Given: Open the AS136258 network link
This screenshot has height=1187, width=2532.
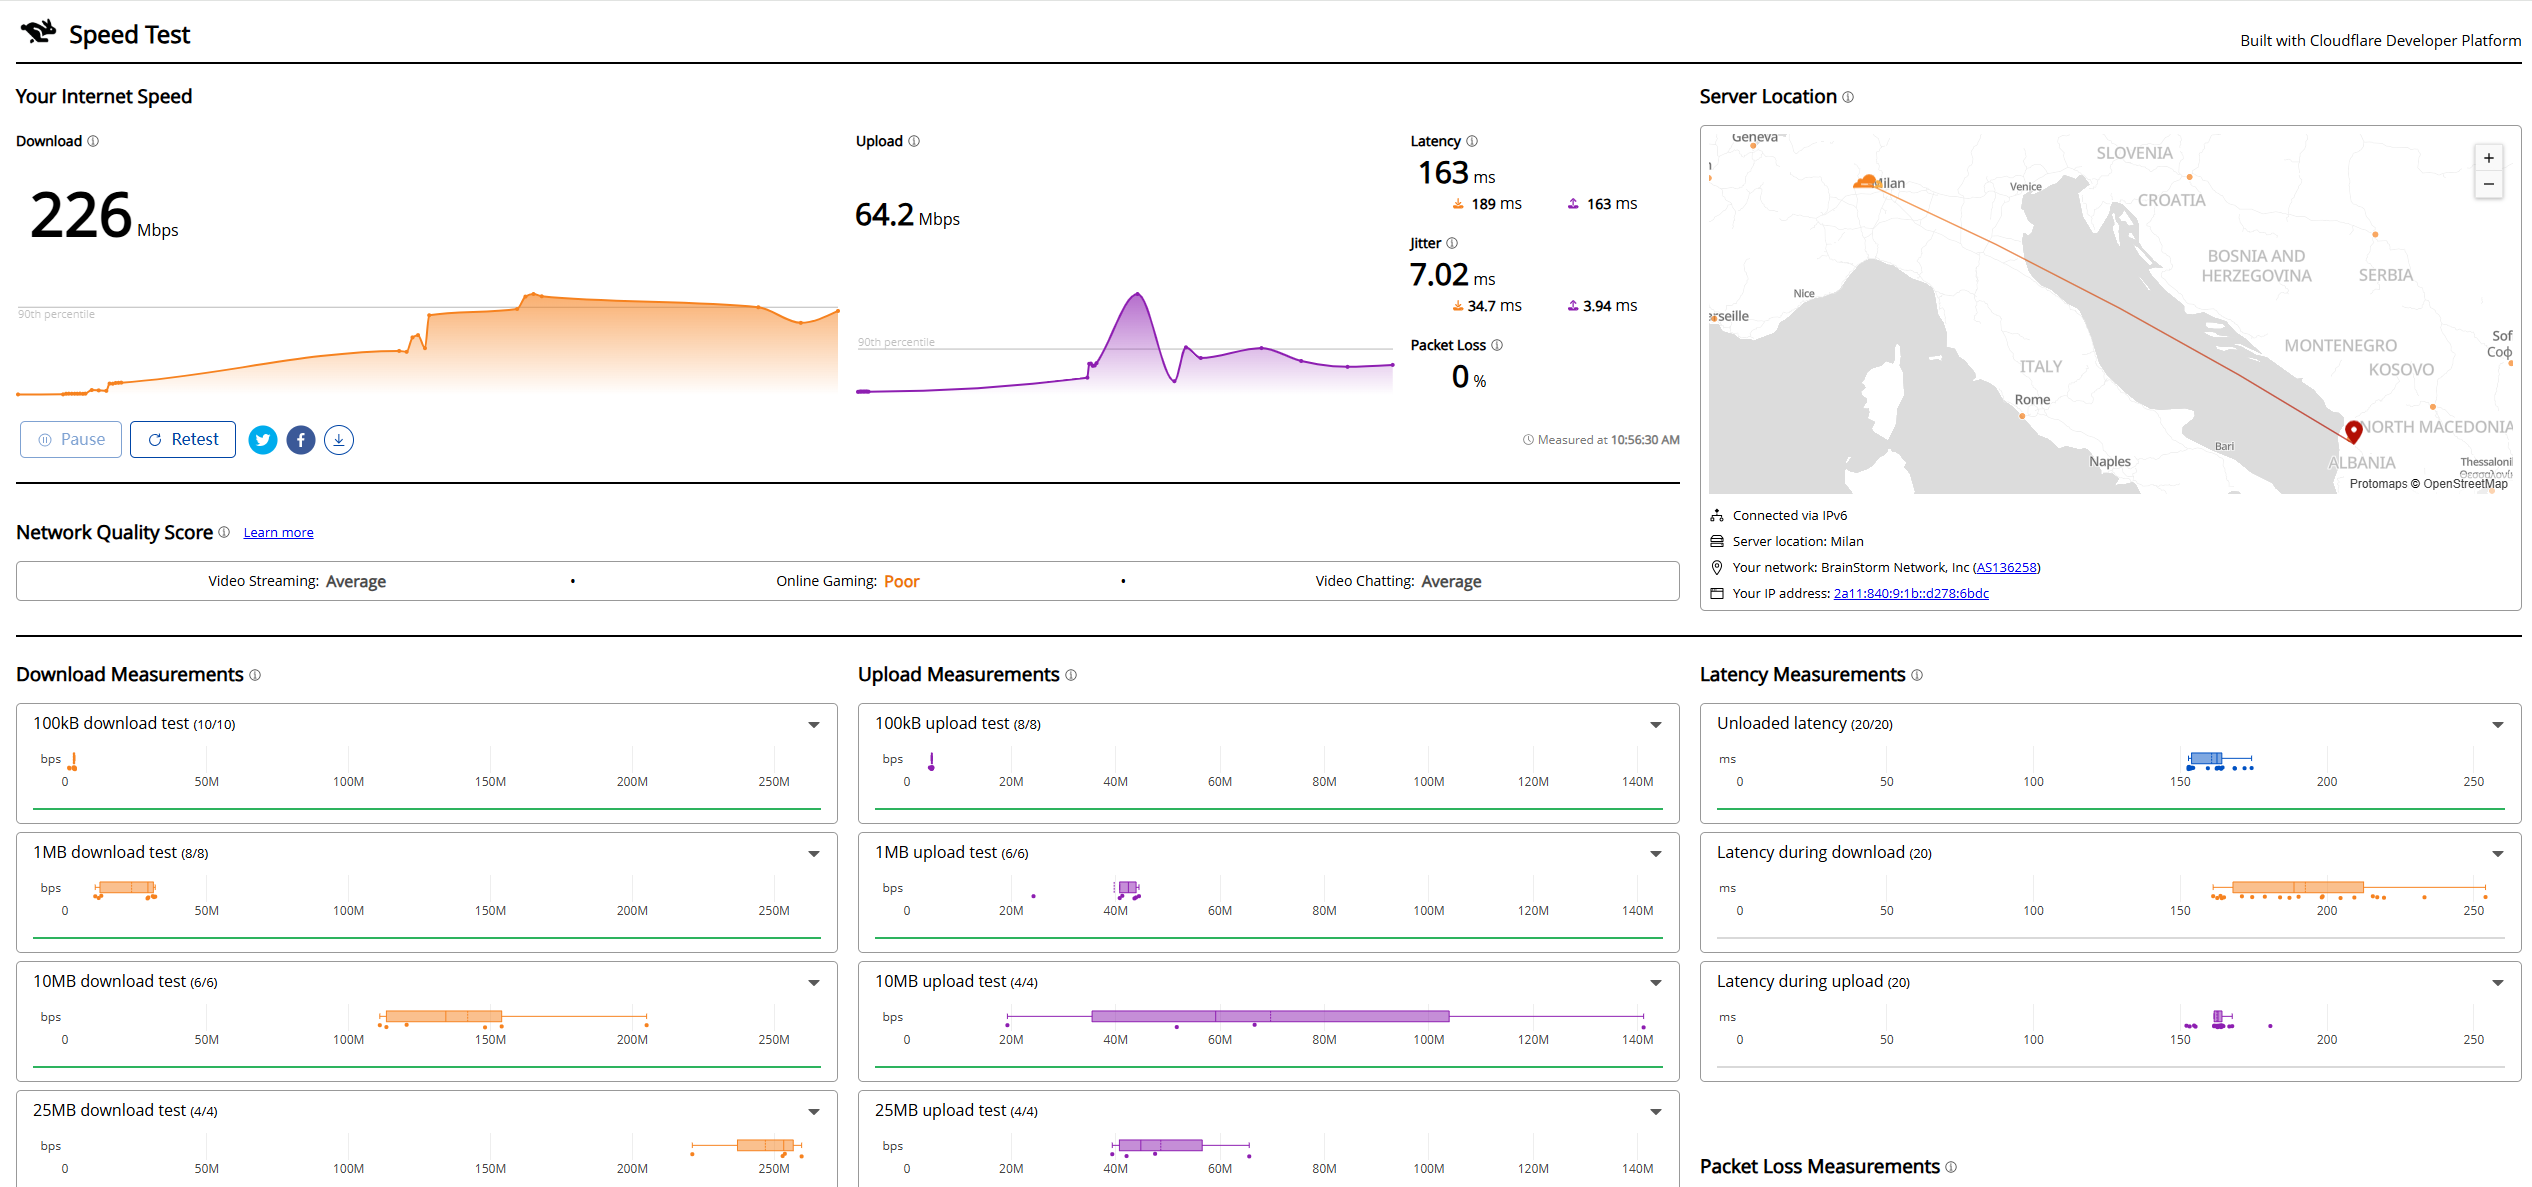Looking at the screenshot, I should point(2006,568).
